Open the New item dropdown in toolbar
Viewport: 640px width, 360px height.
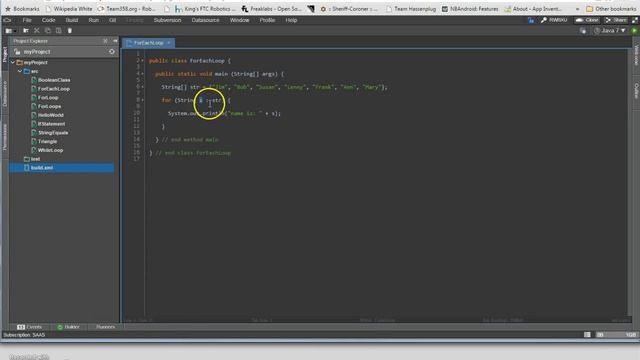11,31
